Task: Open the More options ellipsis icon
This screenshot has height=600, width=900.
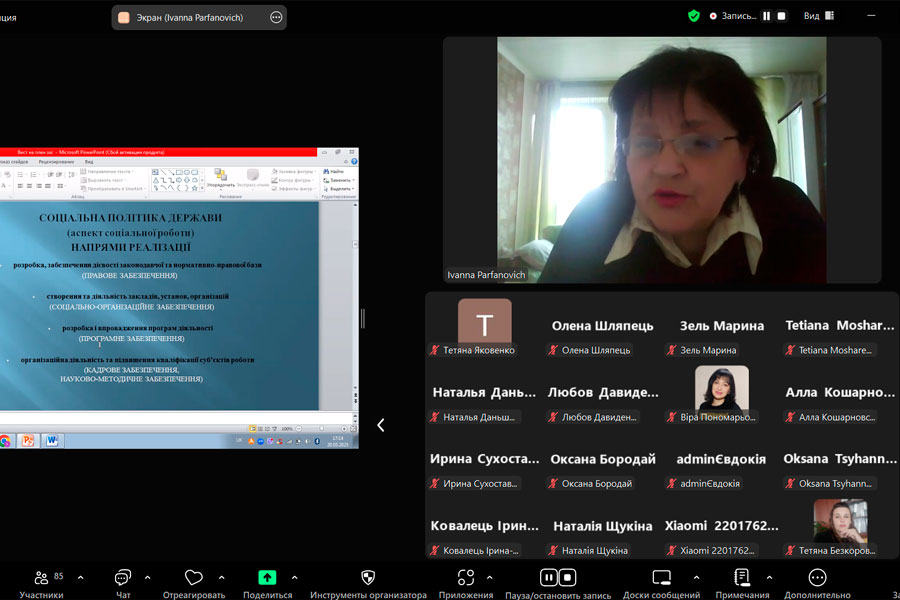Action: tap(817, 578)
